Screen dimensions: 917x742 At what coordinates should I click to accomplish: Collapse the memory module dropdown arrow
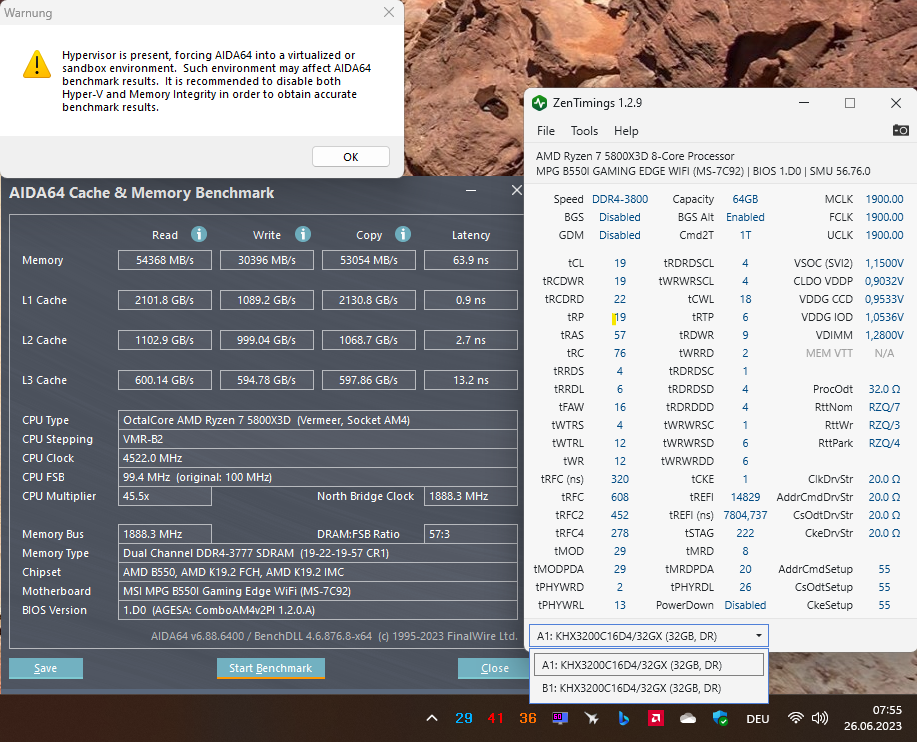pyautogui.click(x=759, y=636)
